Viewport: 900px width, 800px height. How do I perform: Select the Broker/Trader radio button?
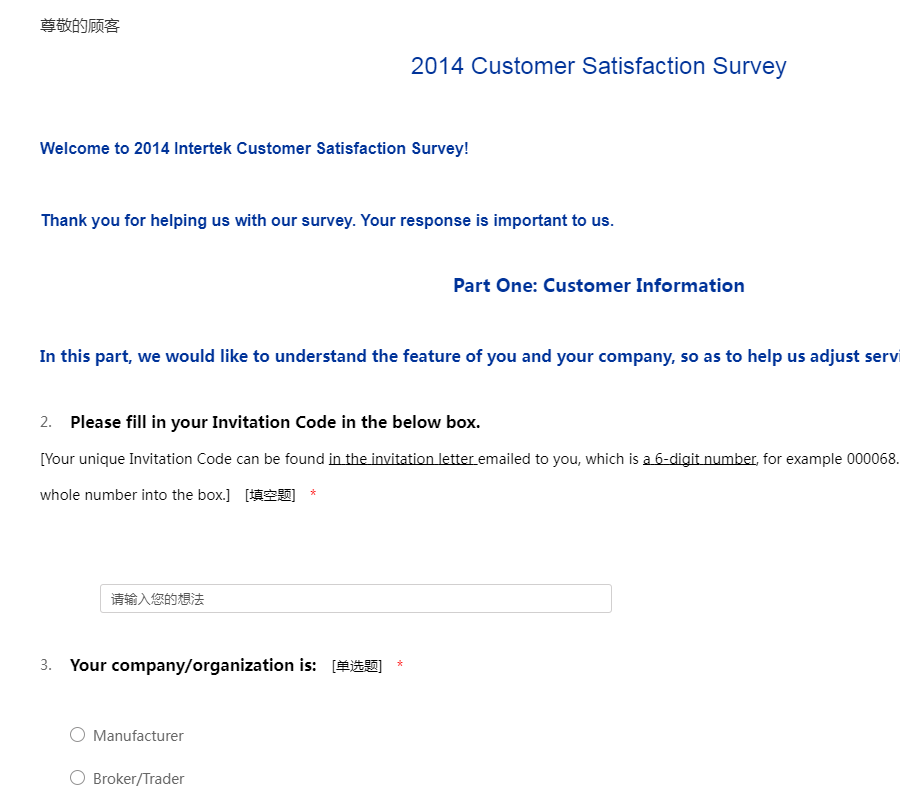[x=78, y=778]
